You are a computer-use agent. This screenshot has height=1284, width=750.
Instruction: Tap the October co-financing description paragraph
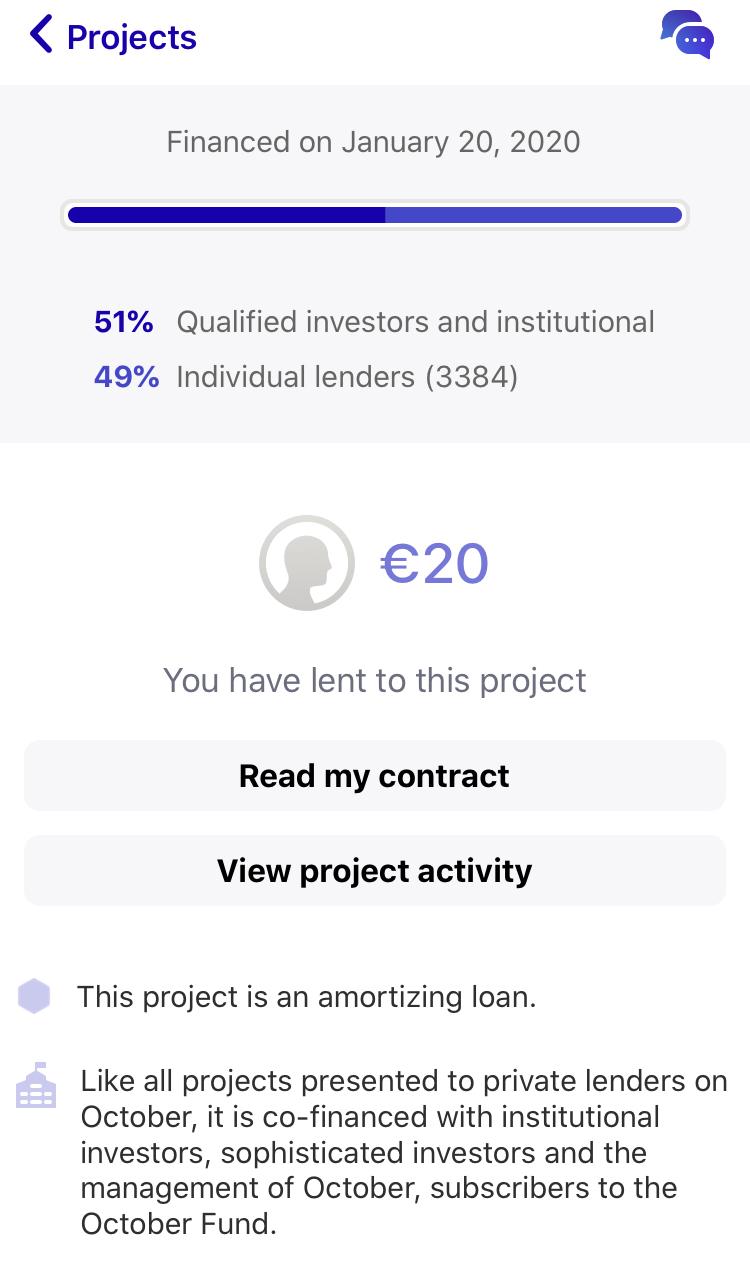[x=403, y=1152]
